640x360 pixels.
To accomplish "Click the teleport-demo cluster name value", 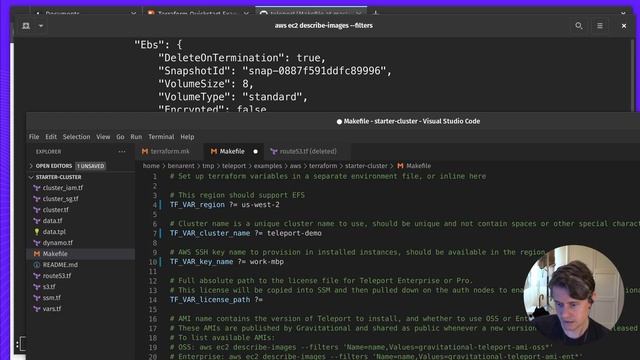I will pos(294,233).
